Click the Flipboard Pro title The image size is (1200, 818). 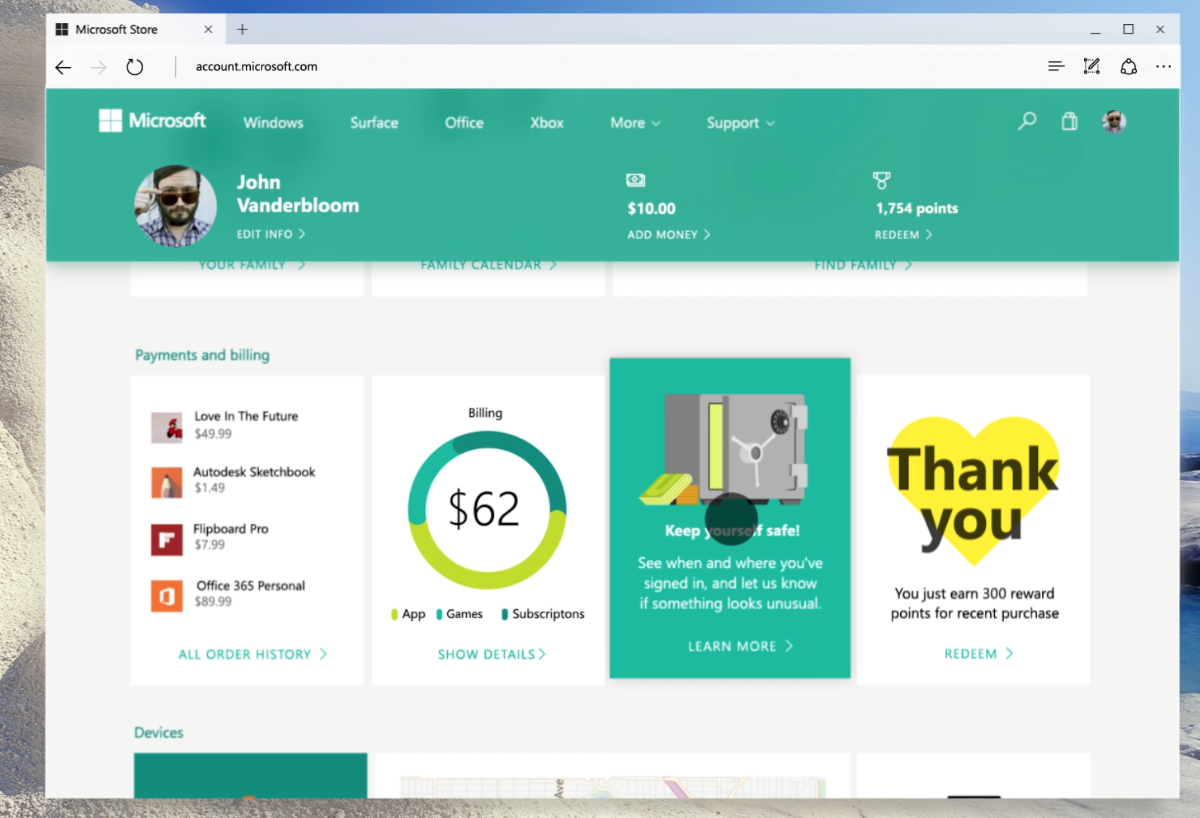[x=231, y=529]
